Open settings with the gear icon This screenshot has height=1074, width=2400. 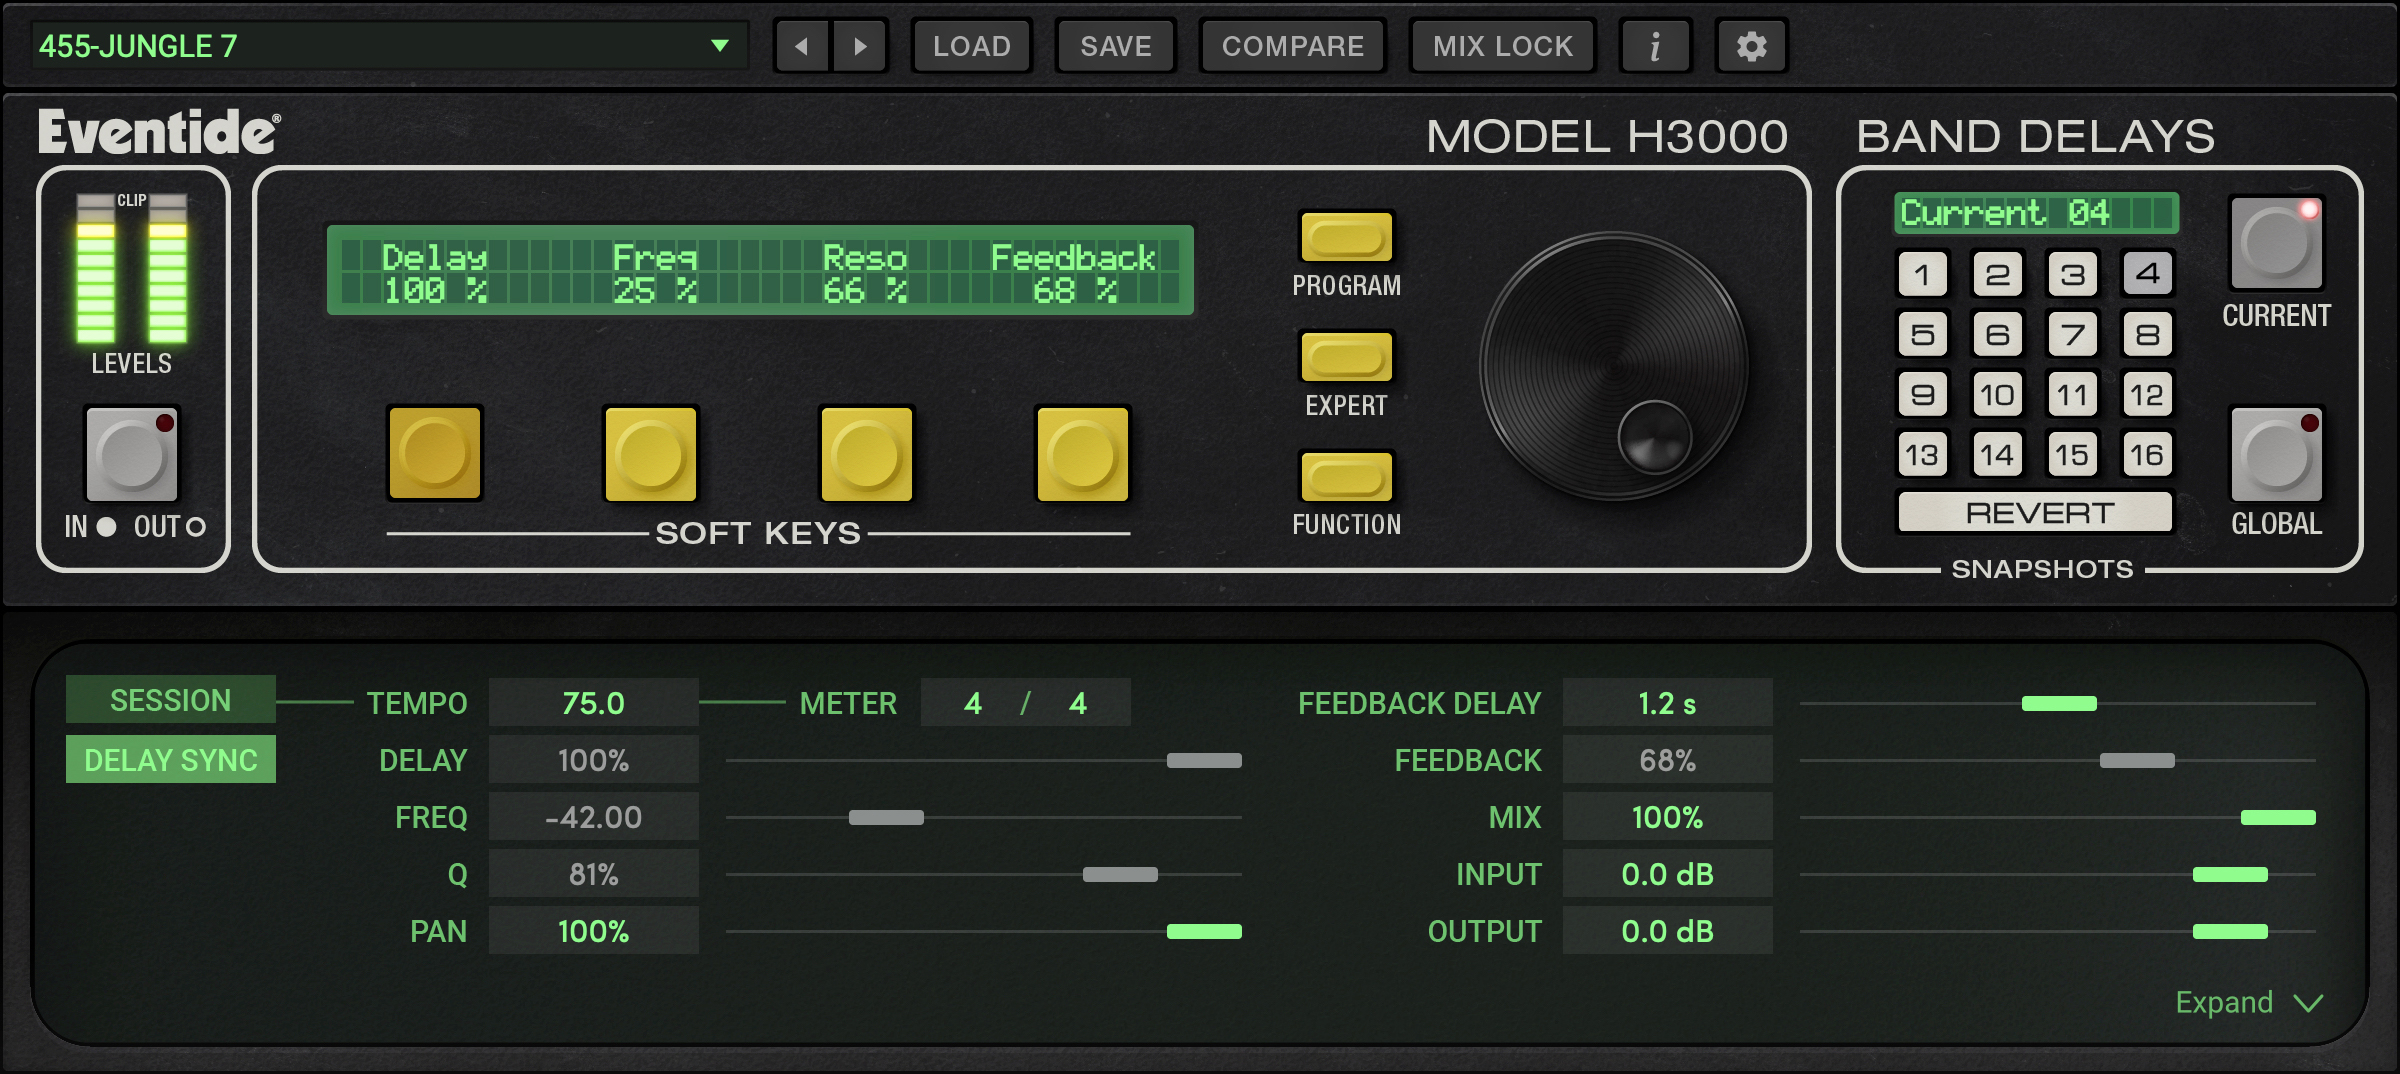click(x=1752, y=46)
